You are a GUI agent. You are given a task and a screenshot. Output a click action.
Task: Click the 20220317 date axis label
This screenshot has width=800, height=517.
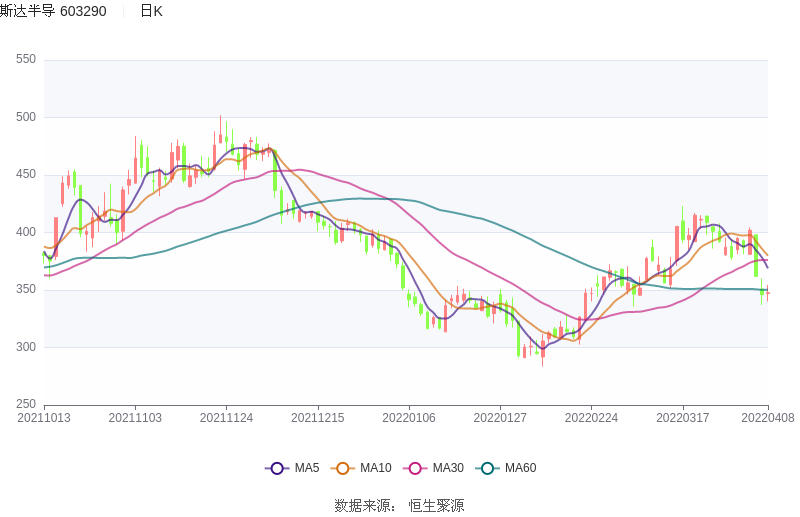682,418
